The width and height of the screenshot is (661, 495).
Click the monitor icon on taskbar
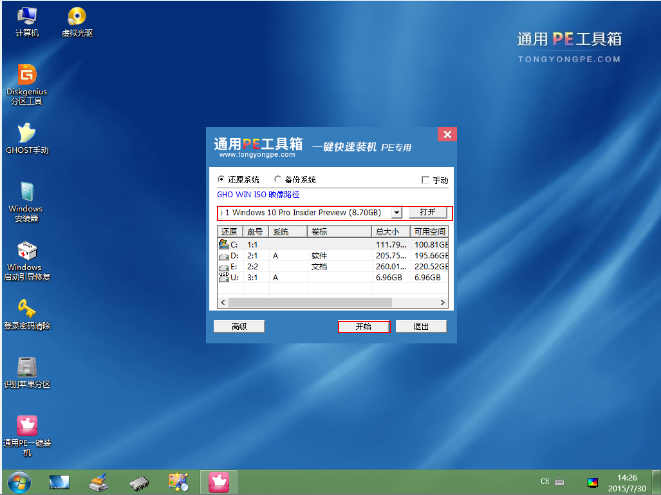click(59, 482)
